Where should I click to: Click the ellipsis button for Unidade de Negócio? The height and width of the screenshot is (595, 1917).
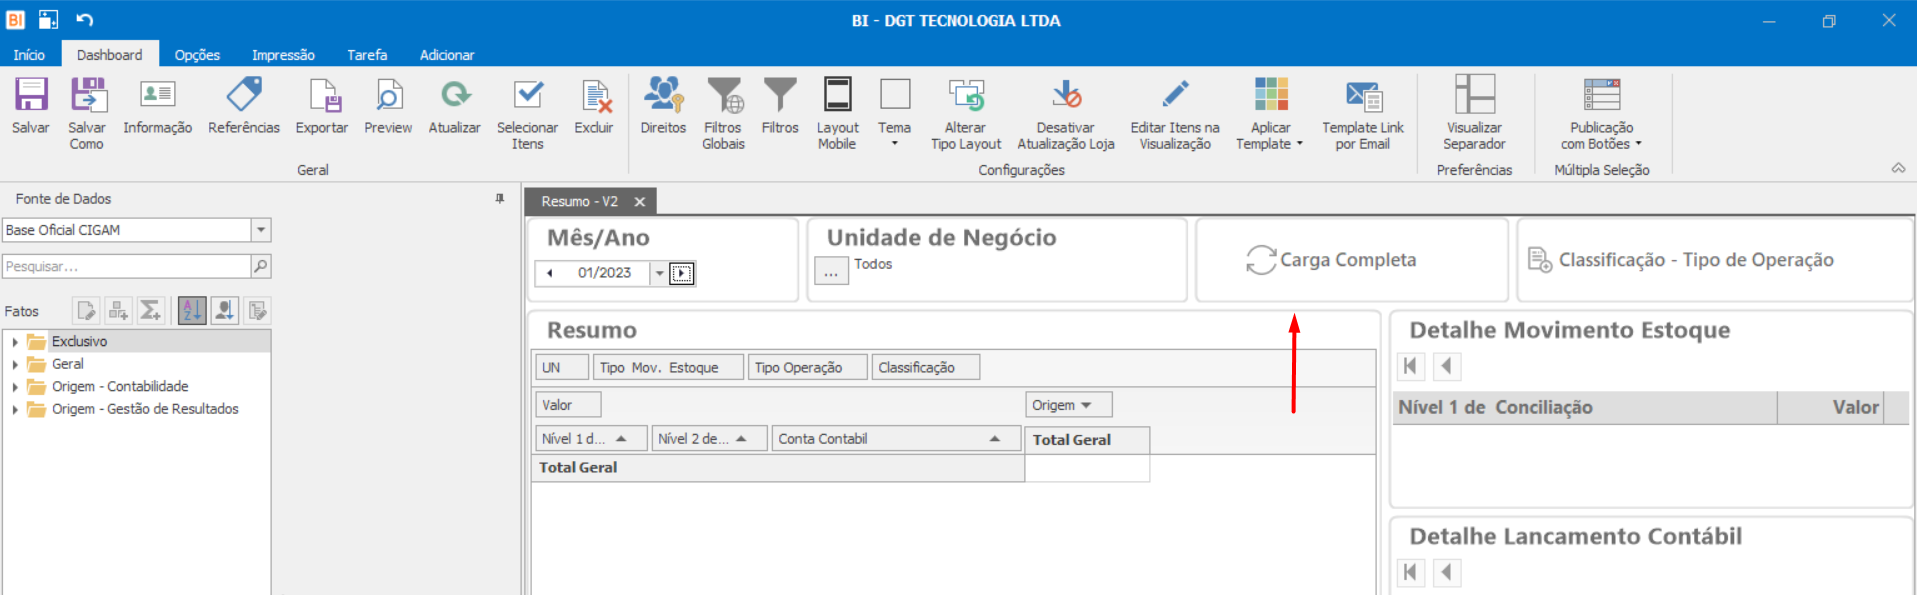pyautogui.click(x=831, y=271)
